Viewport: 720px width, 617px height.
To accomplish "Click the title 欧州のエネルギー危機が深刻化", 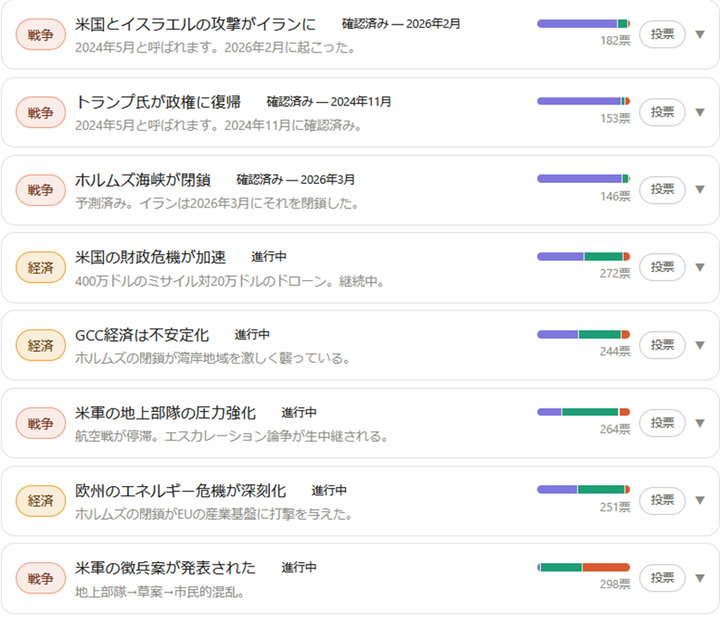I will point(180,491).
